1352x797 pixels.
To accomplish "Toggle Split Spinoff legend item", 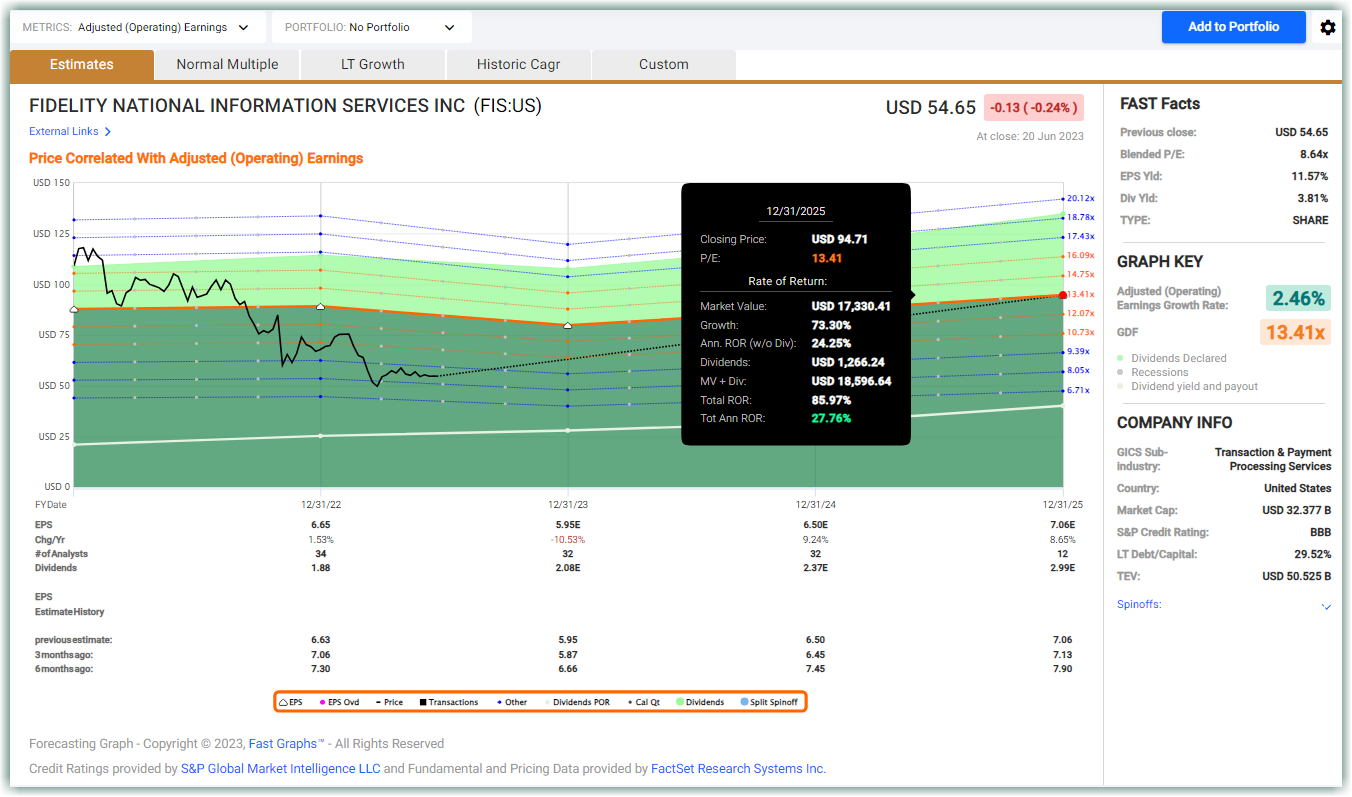I will (770, 702).
